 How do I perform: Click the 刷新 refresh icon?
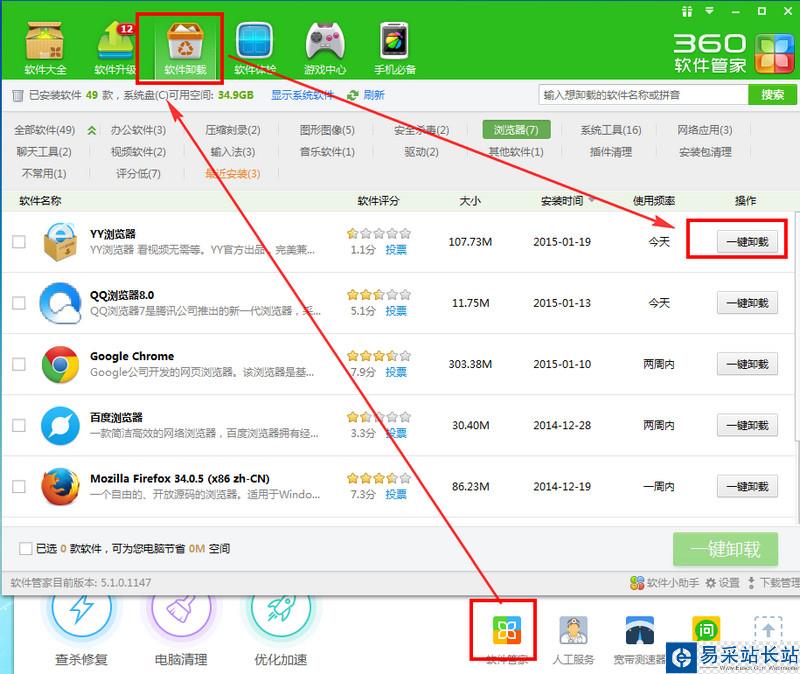point(353,95)
